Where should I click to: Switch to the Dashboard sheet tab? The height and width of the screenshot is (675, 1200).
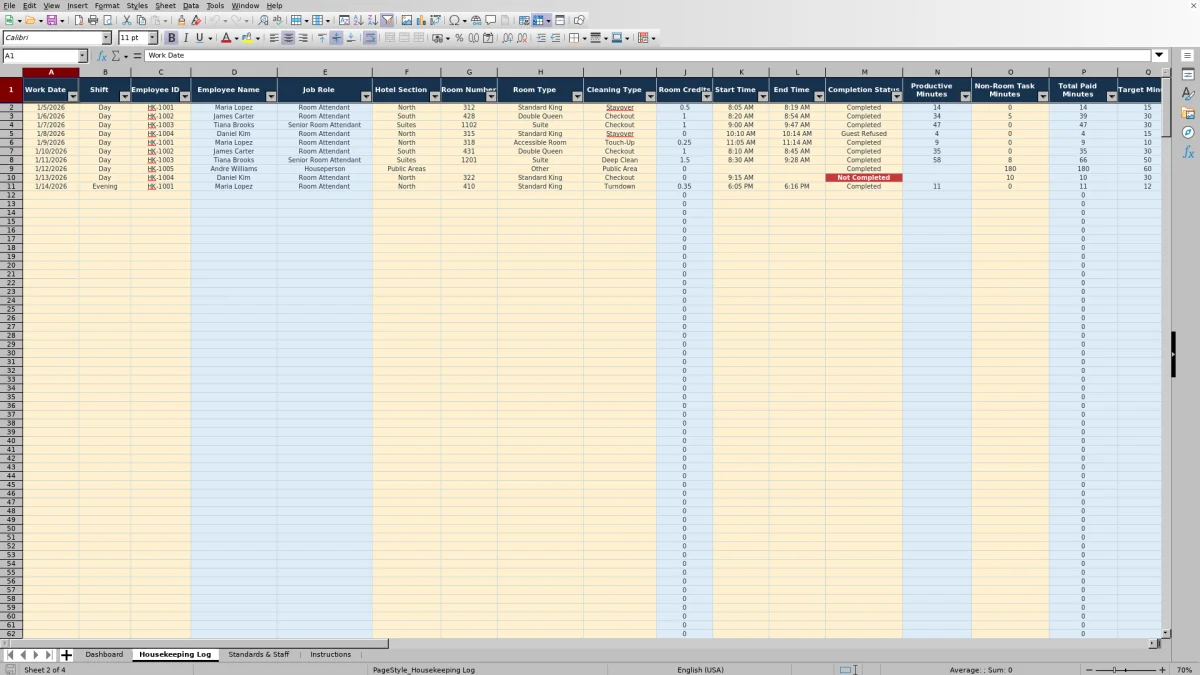104,655
